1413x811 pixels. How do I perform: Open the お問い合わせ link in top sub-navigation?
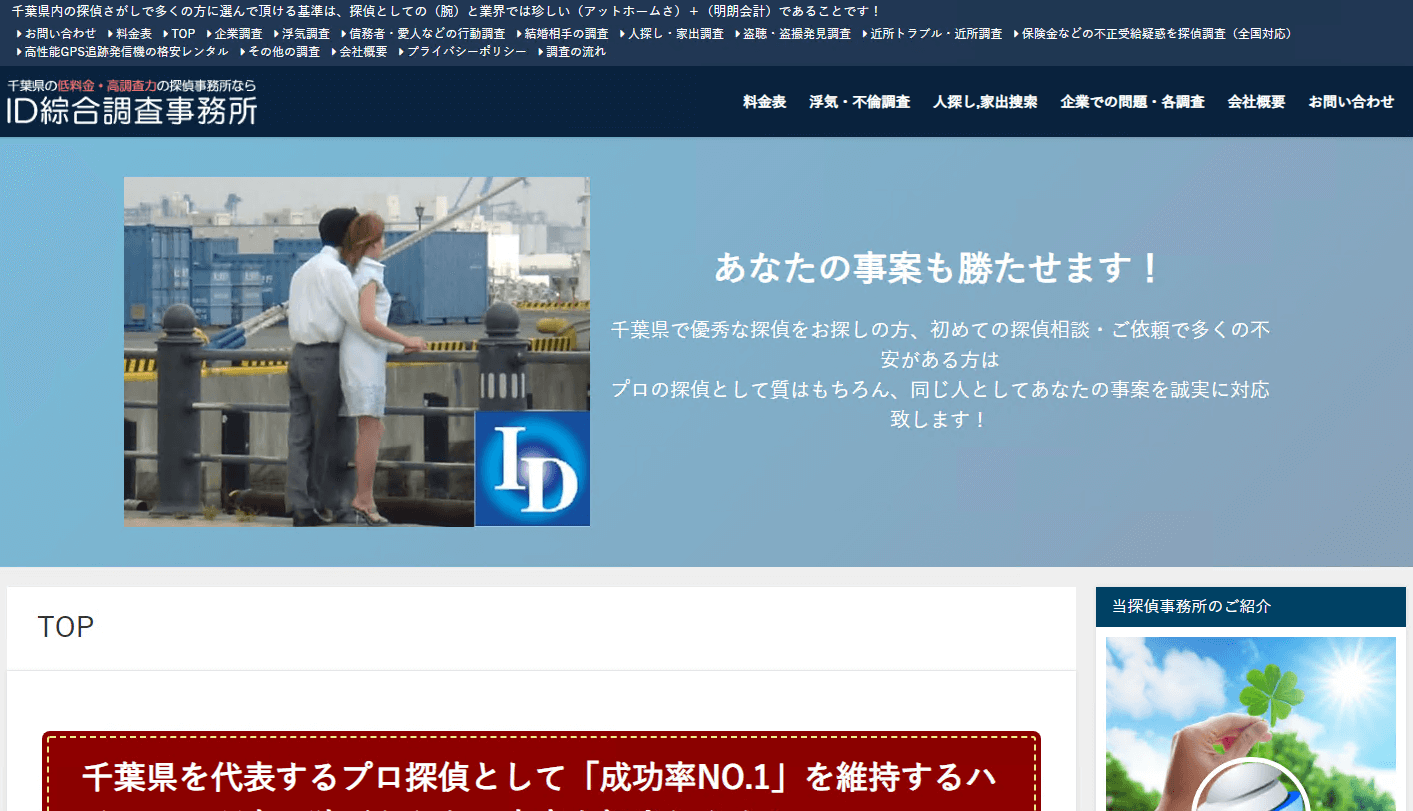(x=60, y=34)
